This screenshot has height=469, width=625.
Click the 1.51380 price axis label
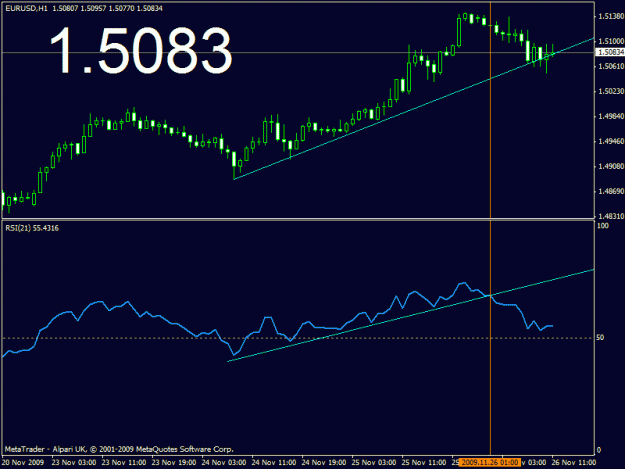click(610, 16)
